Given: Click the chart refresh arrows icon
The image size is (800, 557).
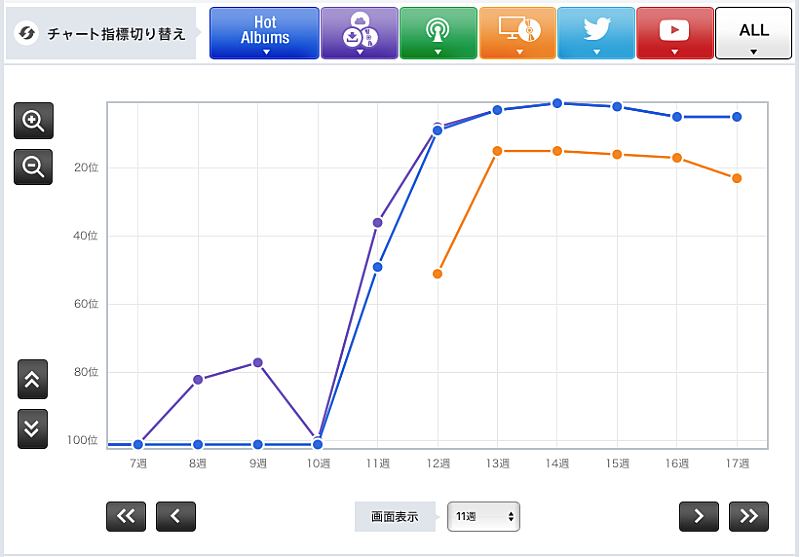Looking at the screenshot, I should pyautogui.click(x=28, y=34).
